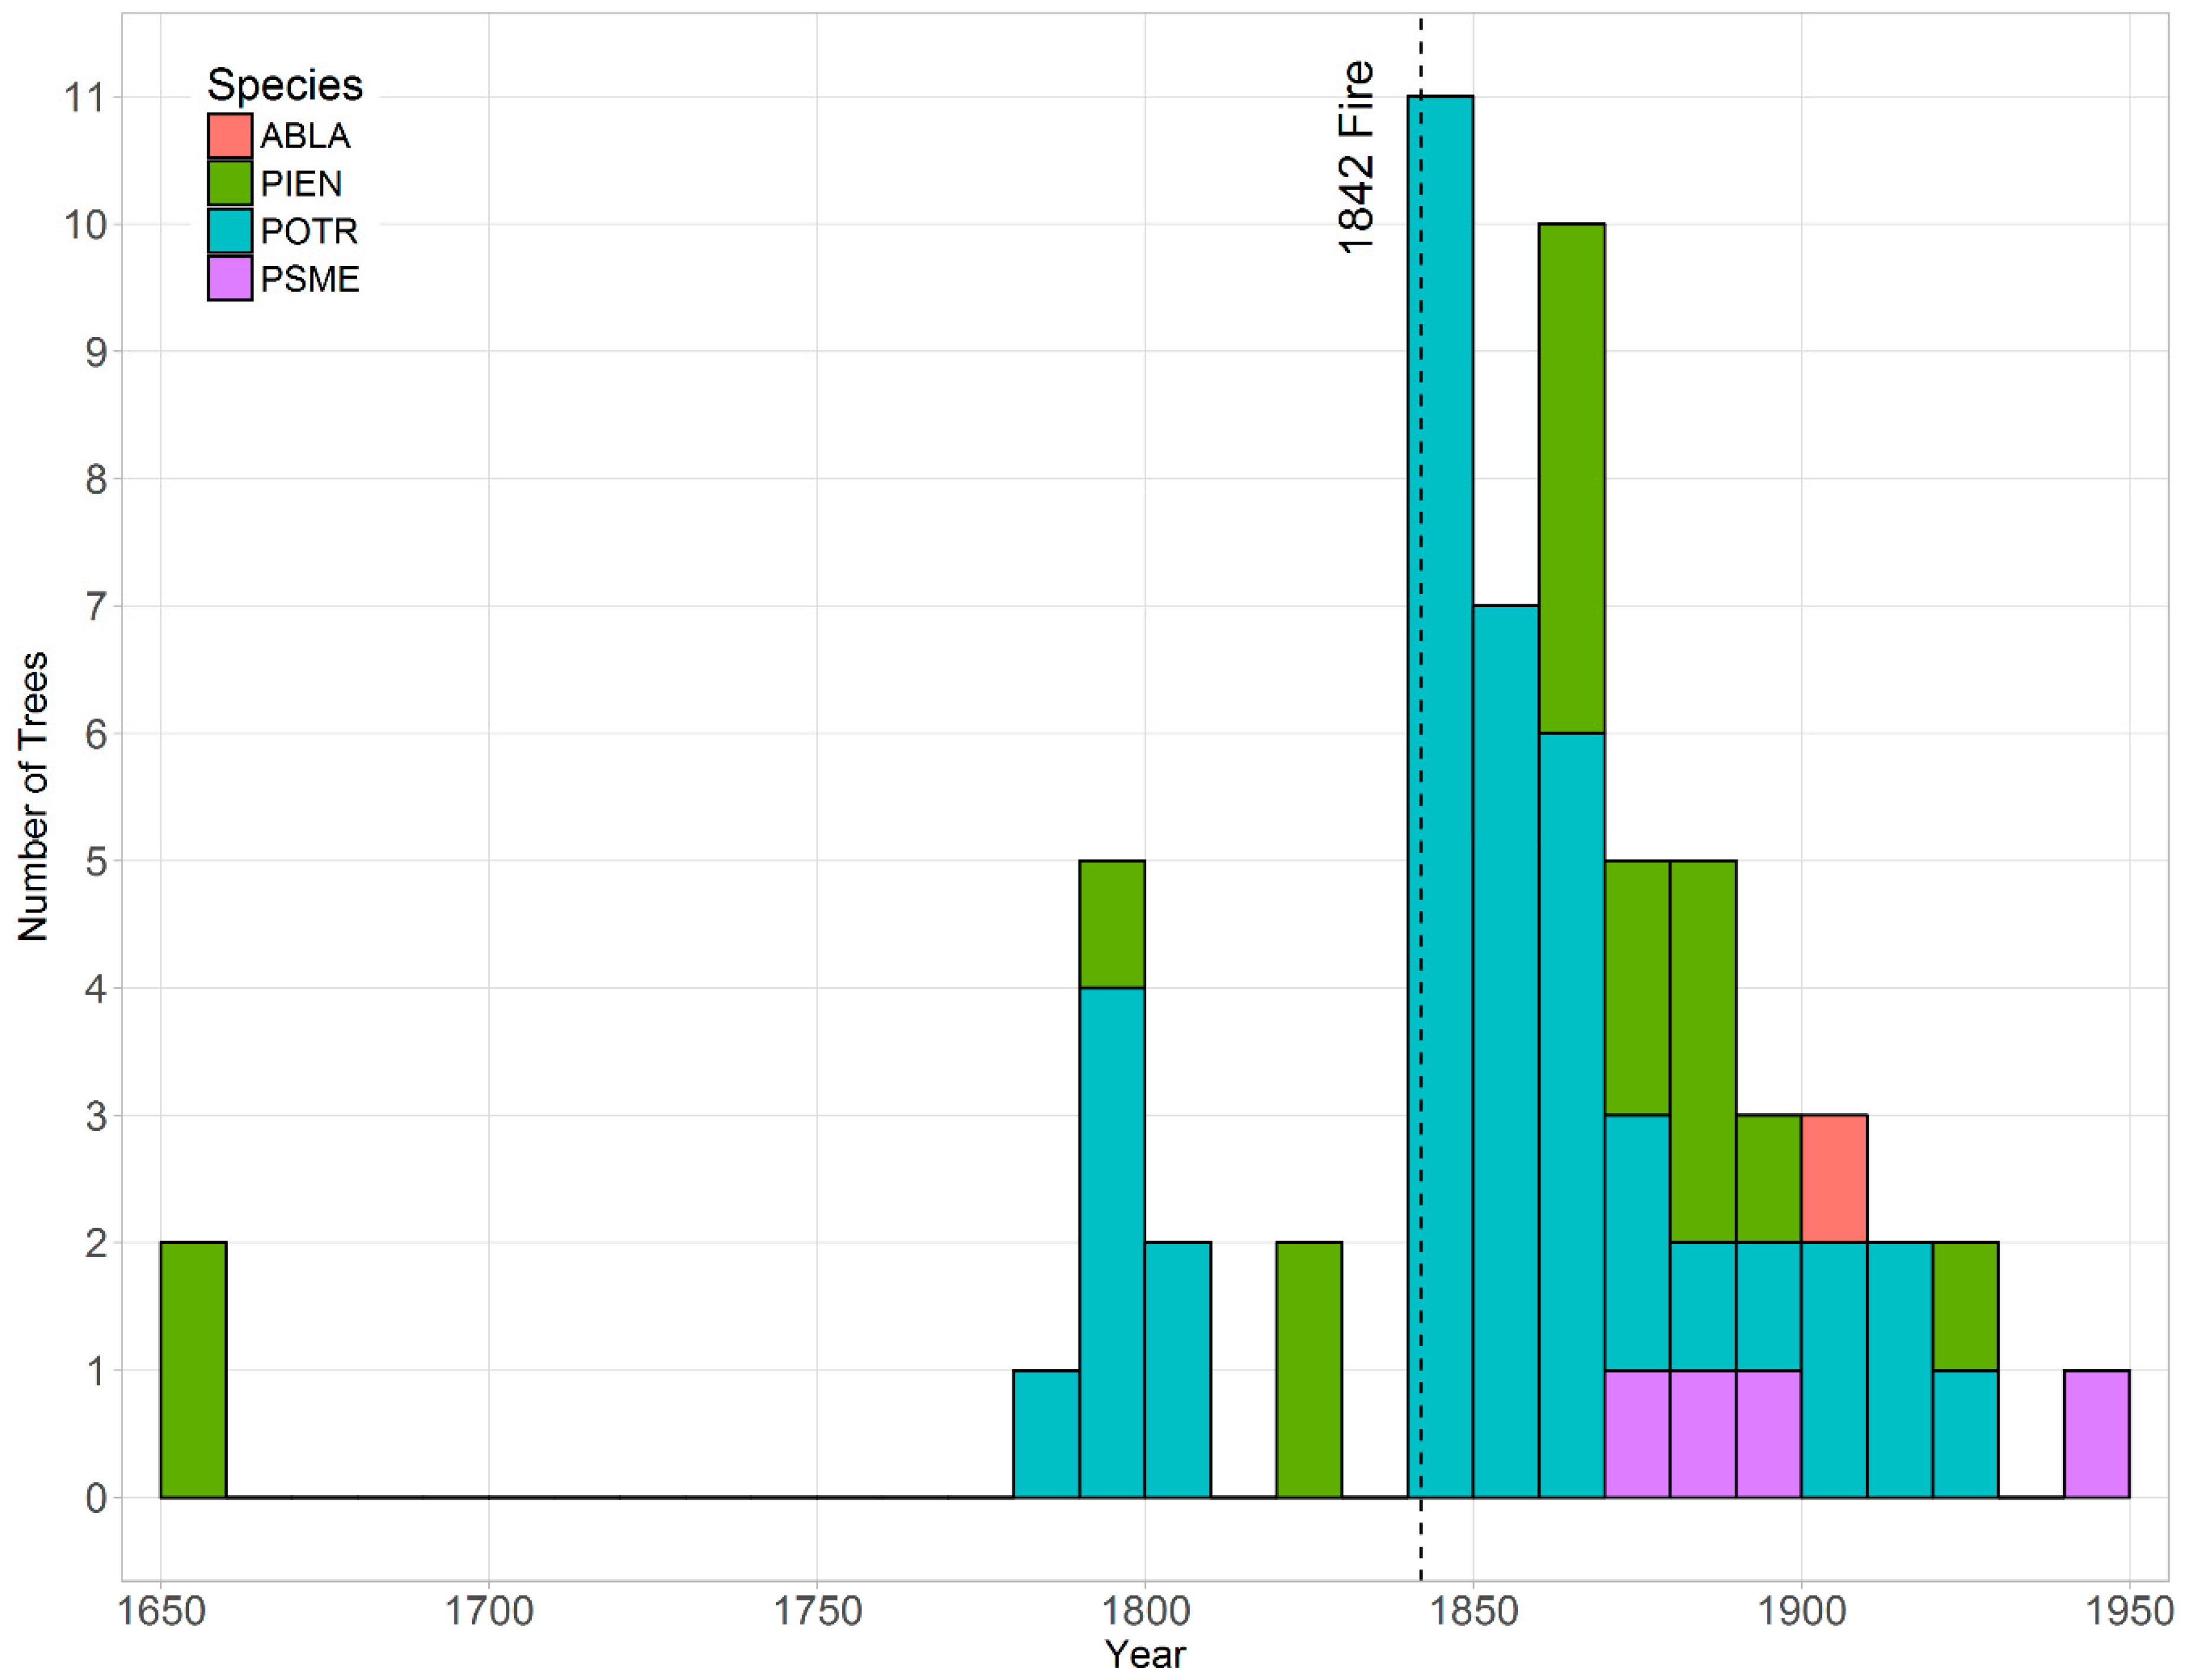Click the 11 y-axis tick label
The height and width of the screenshot is (1680, 2185).
(85, 98)
